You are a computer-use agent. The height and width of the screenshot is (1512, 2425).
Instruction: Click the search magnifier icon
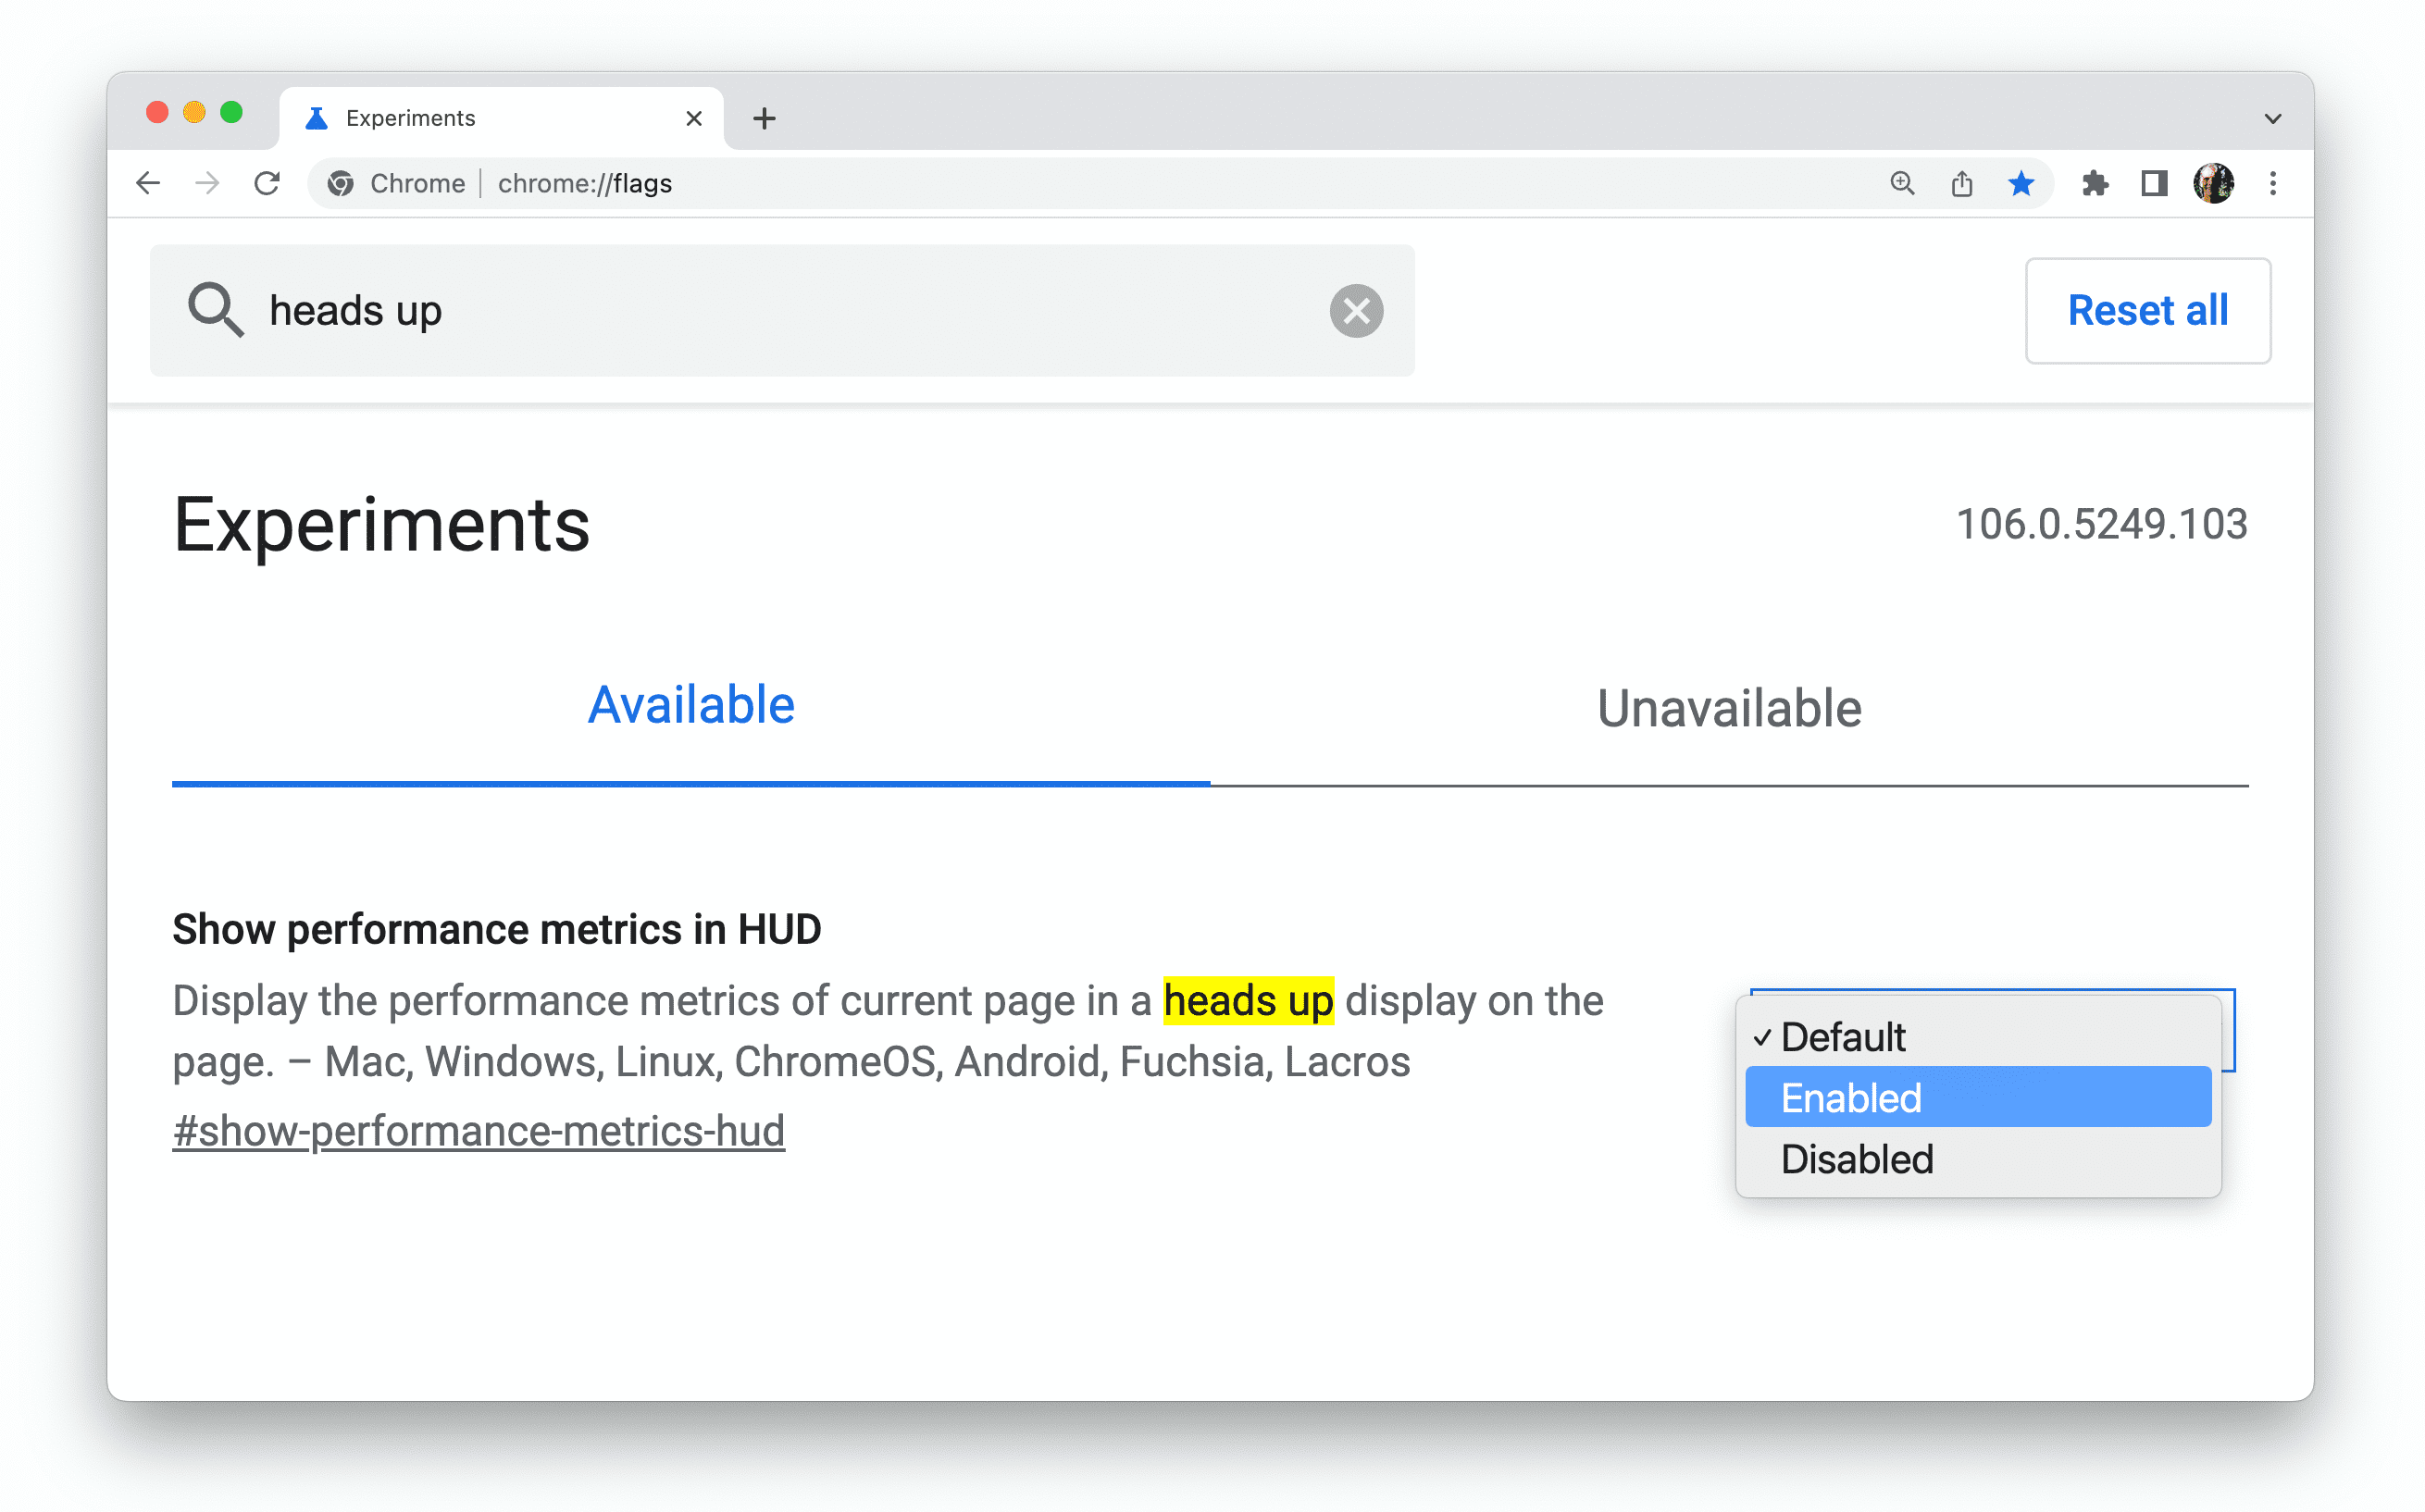coord(215,310)
